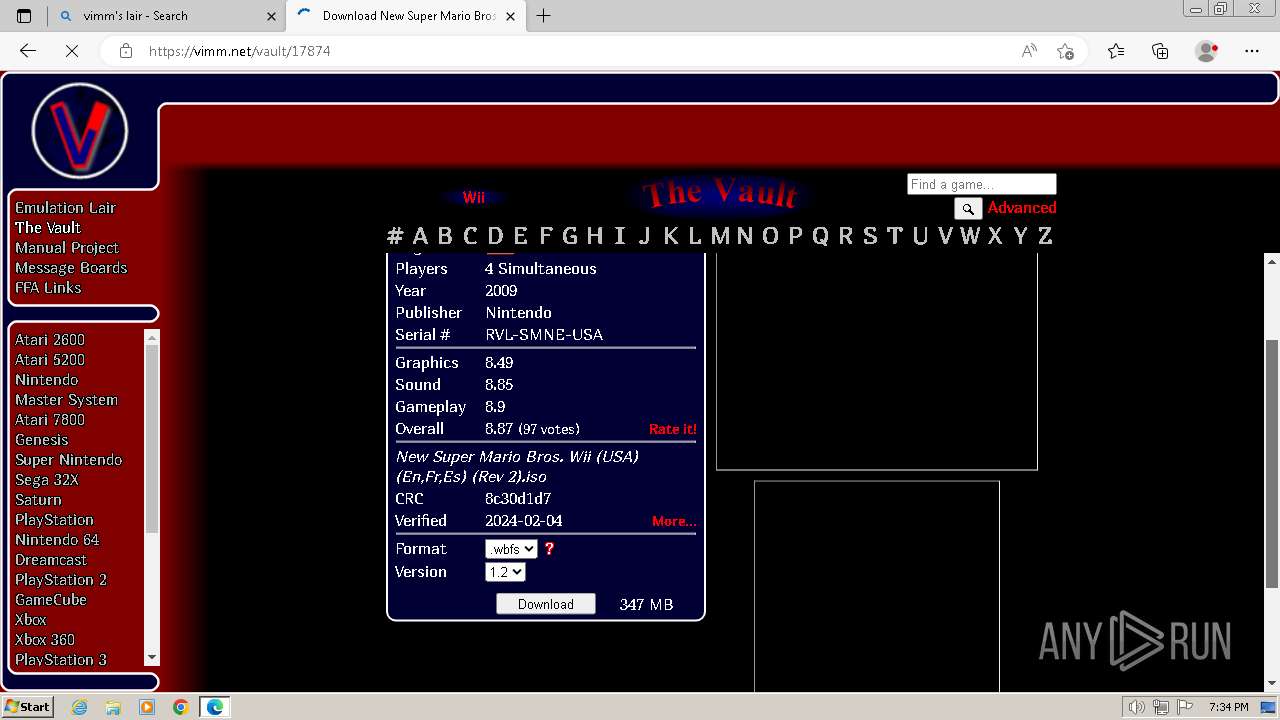
Task: Open browser Collections
Action: pos(1160,51)
